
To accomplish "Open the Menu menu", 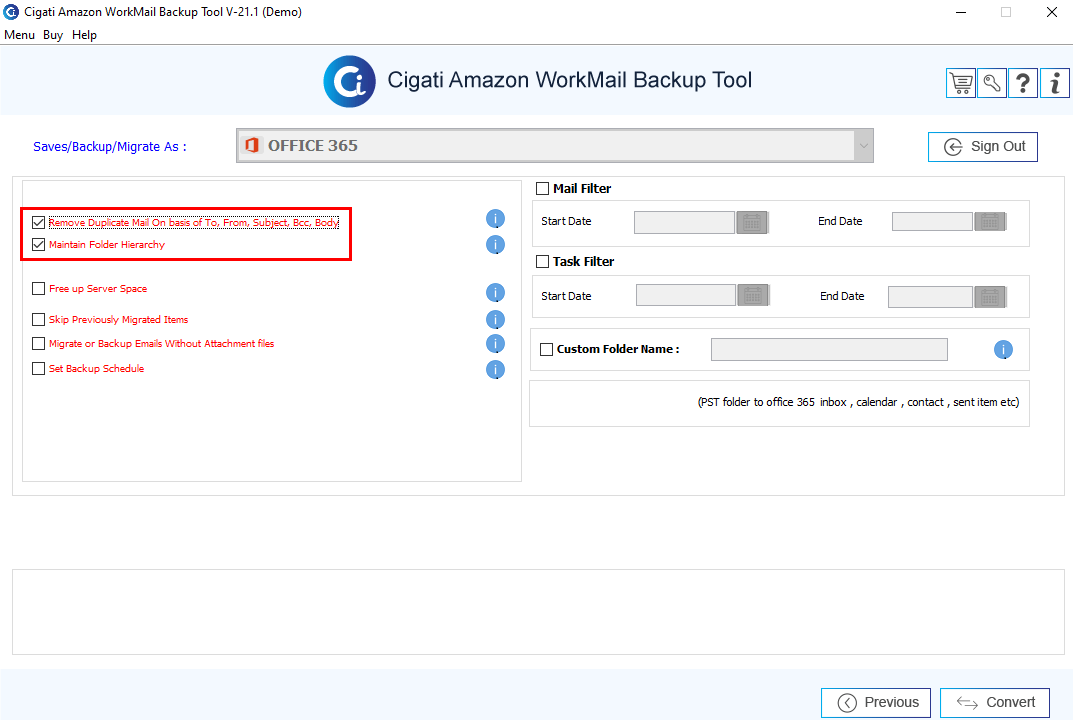I will pos(19,35).
